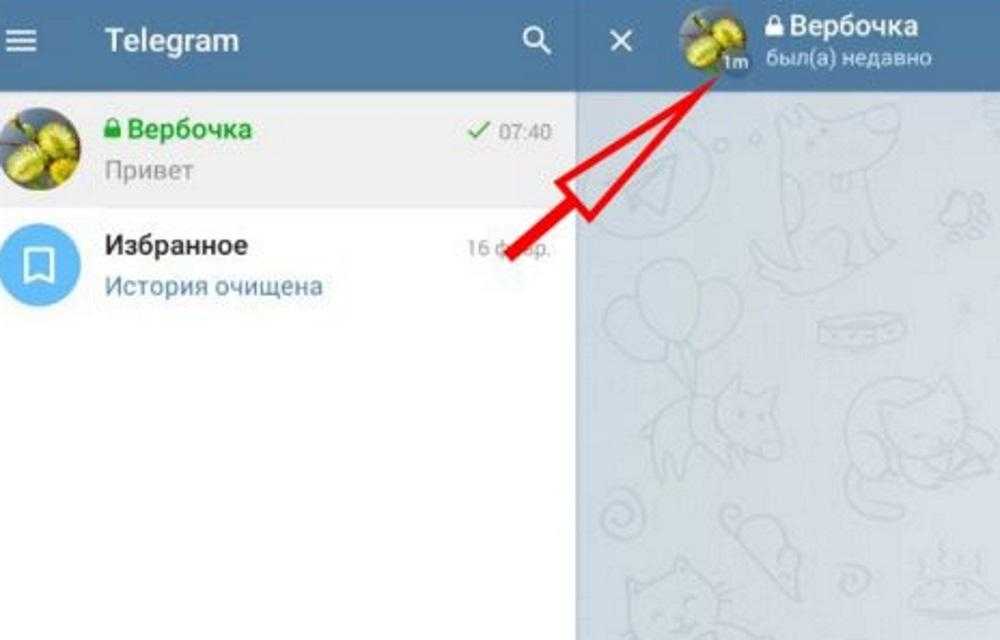Close the open chat with X icon

pyautogui.click(x=621, y=41)
